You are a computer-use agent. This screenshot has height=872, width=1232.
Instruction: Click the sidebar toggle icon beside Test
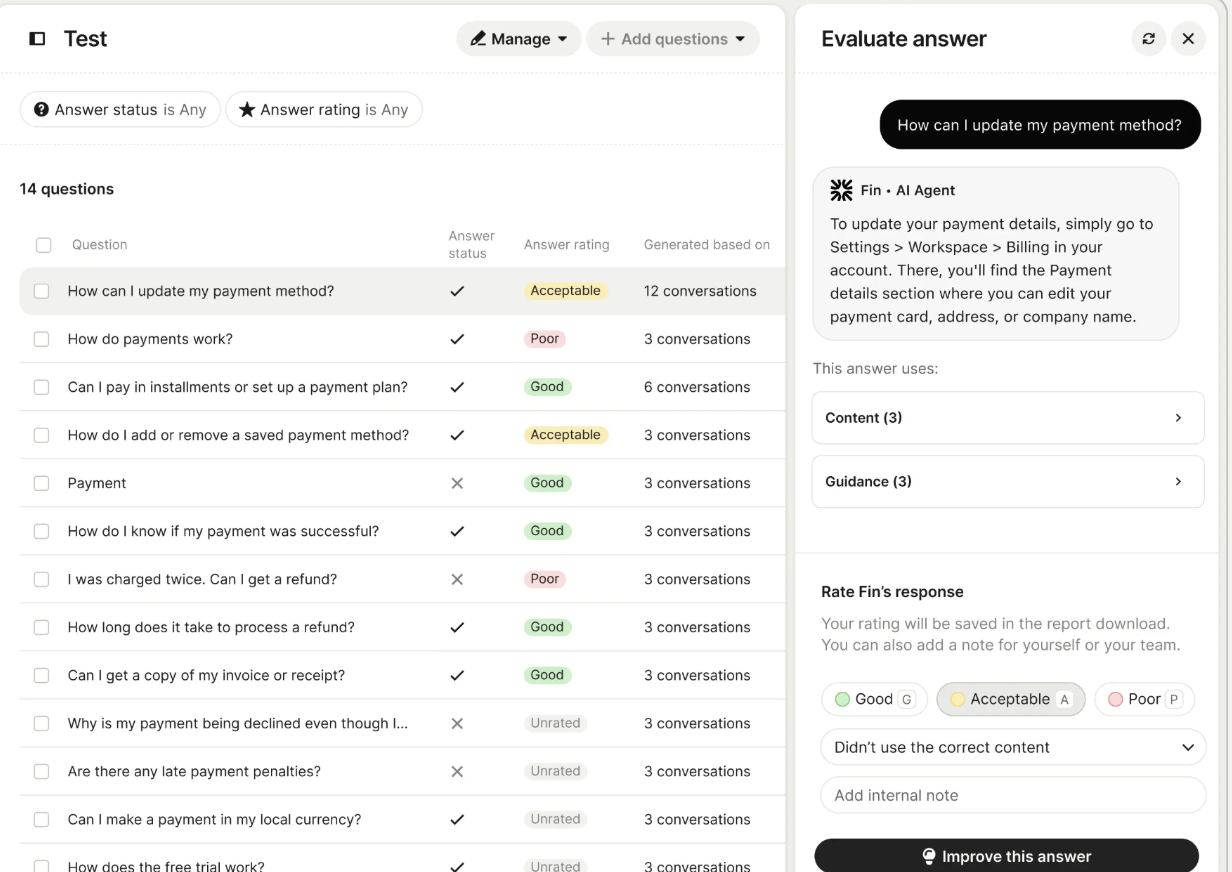click(37, 39)
